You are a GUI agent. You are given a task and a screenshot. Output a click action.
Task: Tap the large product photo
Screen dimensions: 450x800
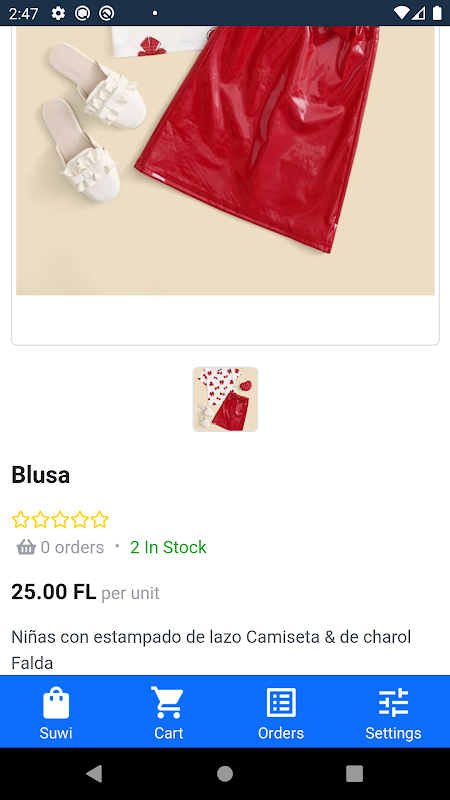pos(225,160)
